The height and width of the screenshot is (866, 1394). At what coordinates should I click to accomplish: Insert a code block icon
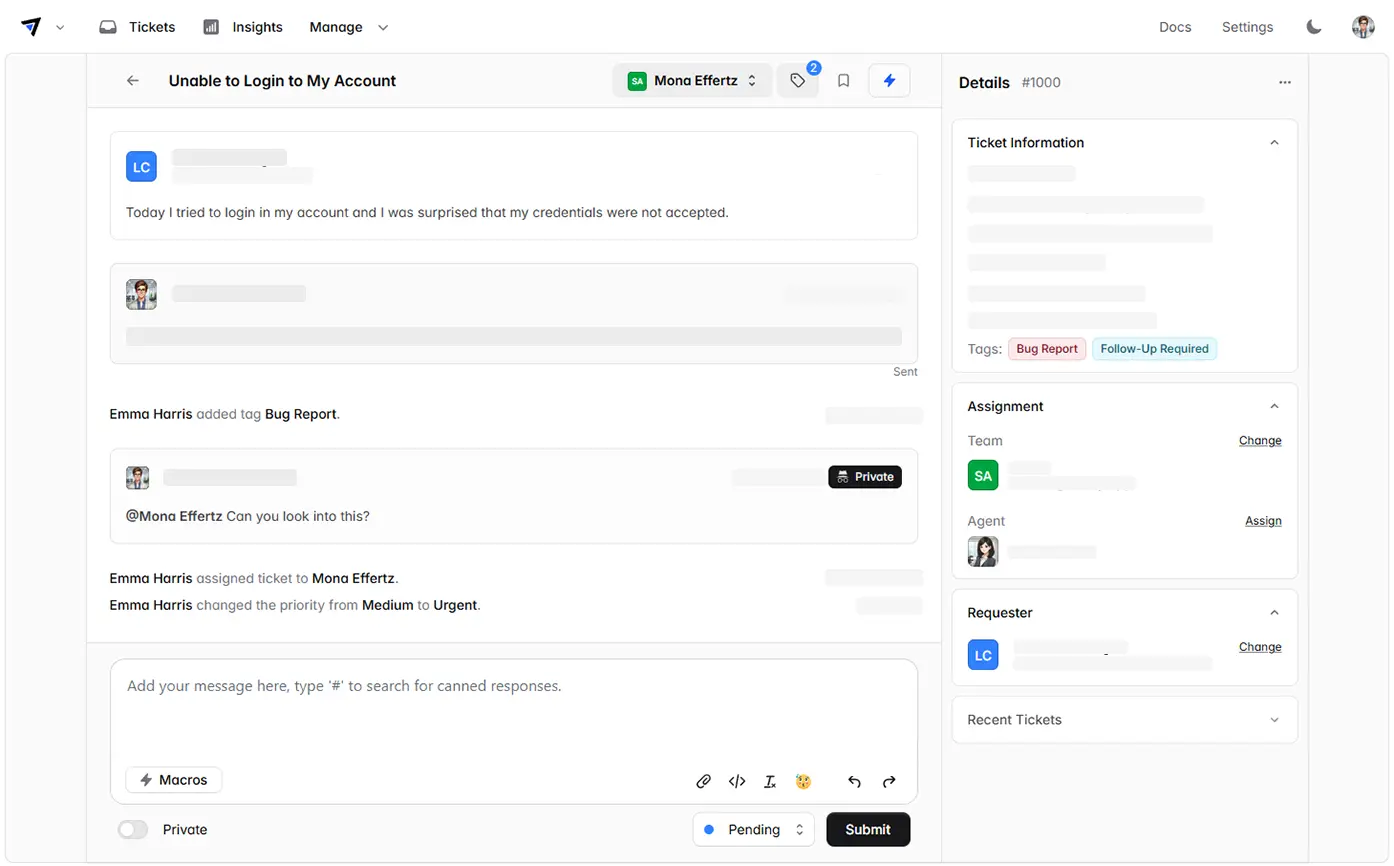click(x=737, y=782)
